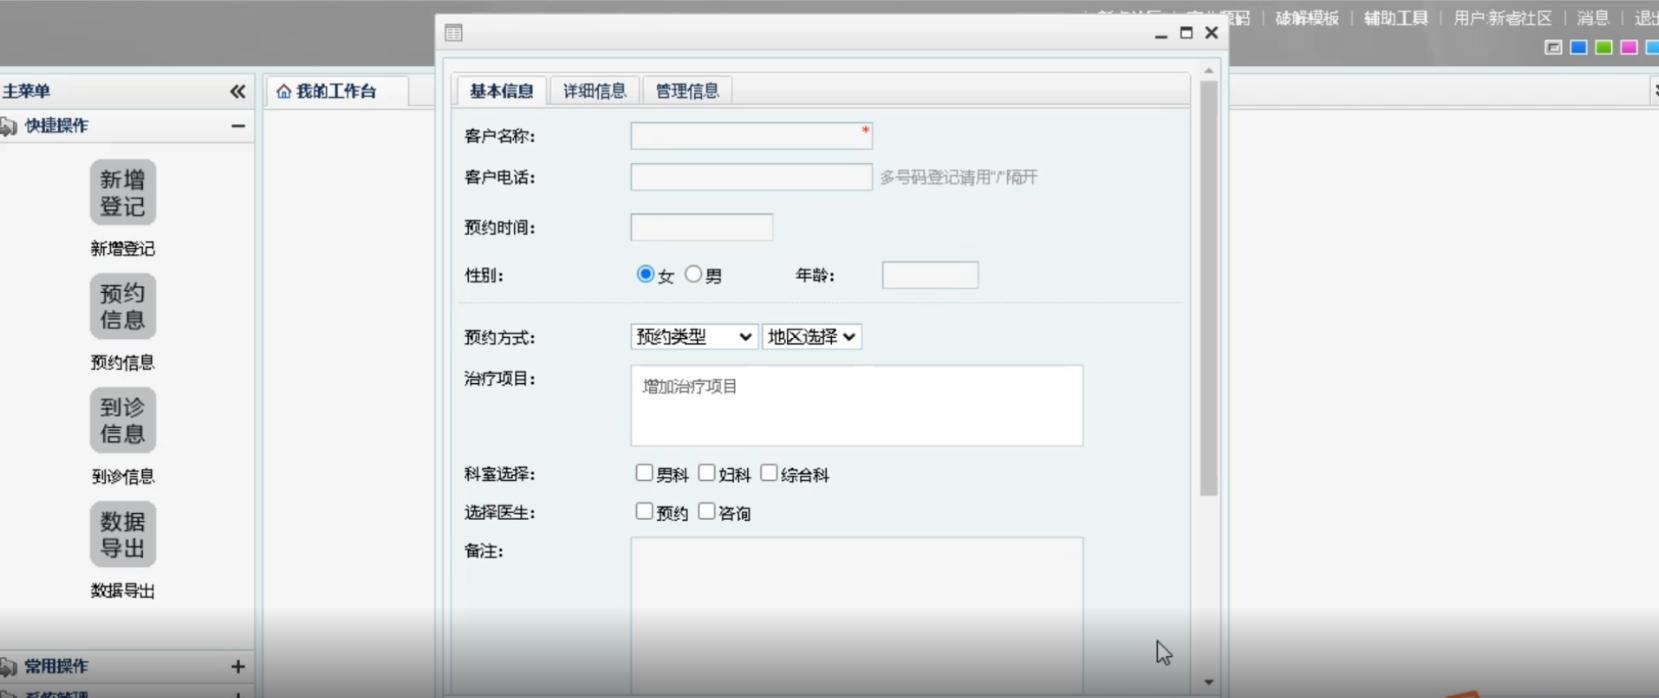
Task: Click the 预约时间 input field
Action: [702, 227]
